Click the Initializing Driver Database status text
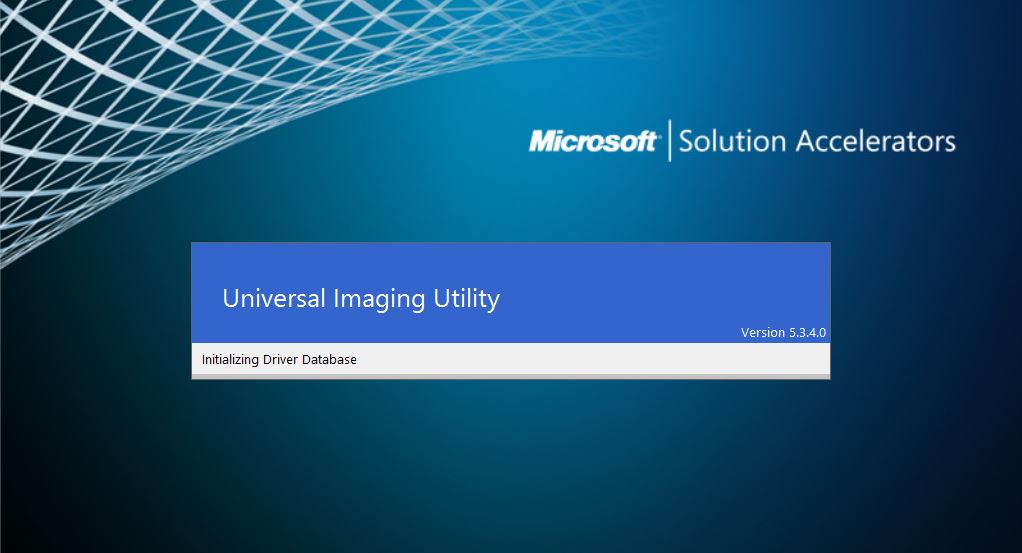This screenshot has height=553, width=1022. click(x=279, y=359)
